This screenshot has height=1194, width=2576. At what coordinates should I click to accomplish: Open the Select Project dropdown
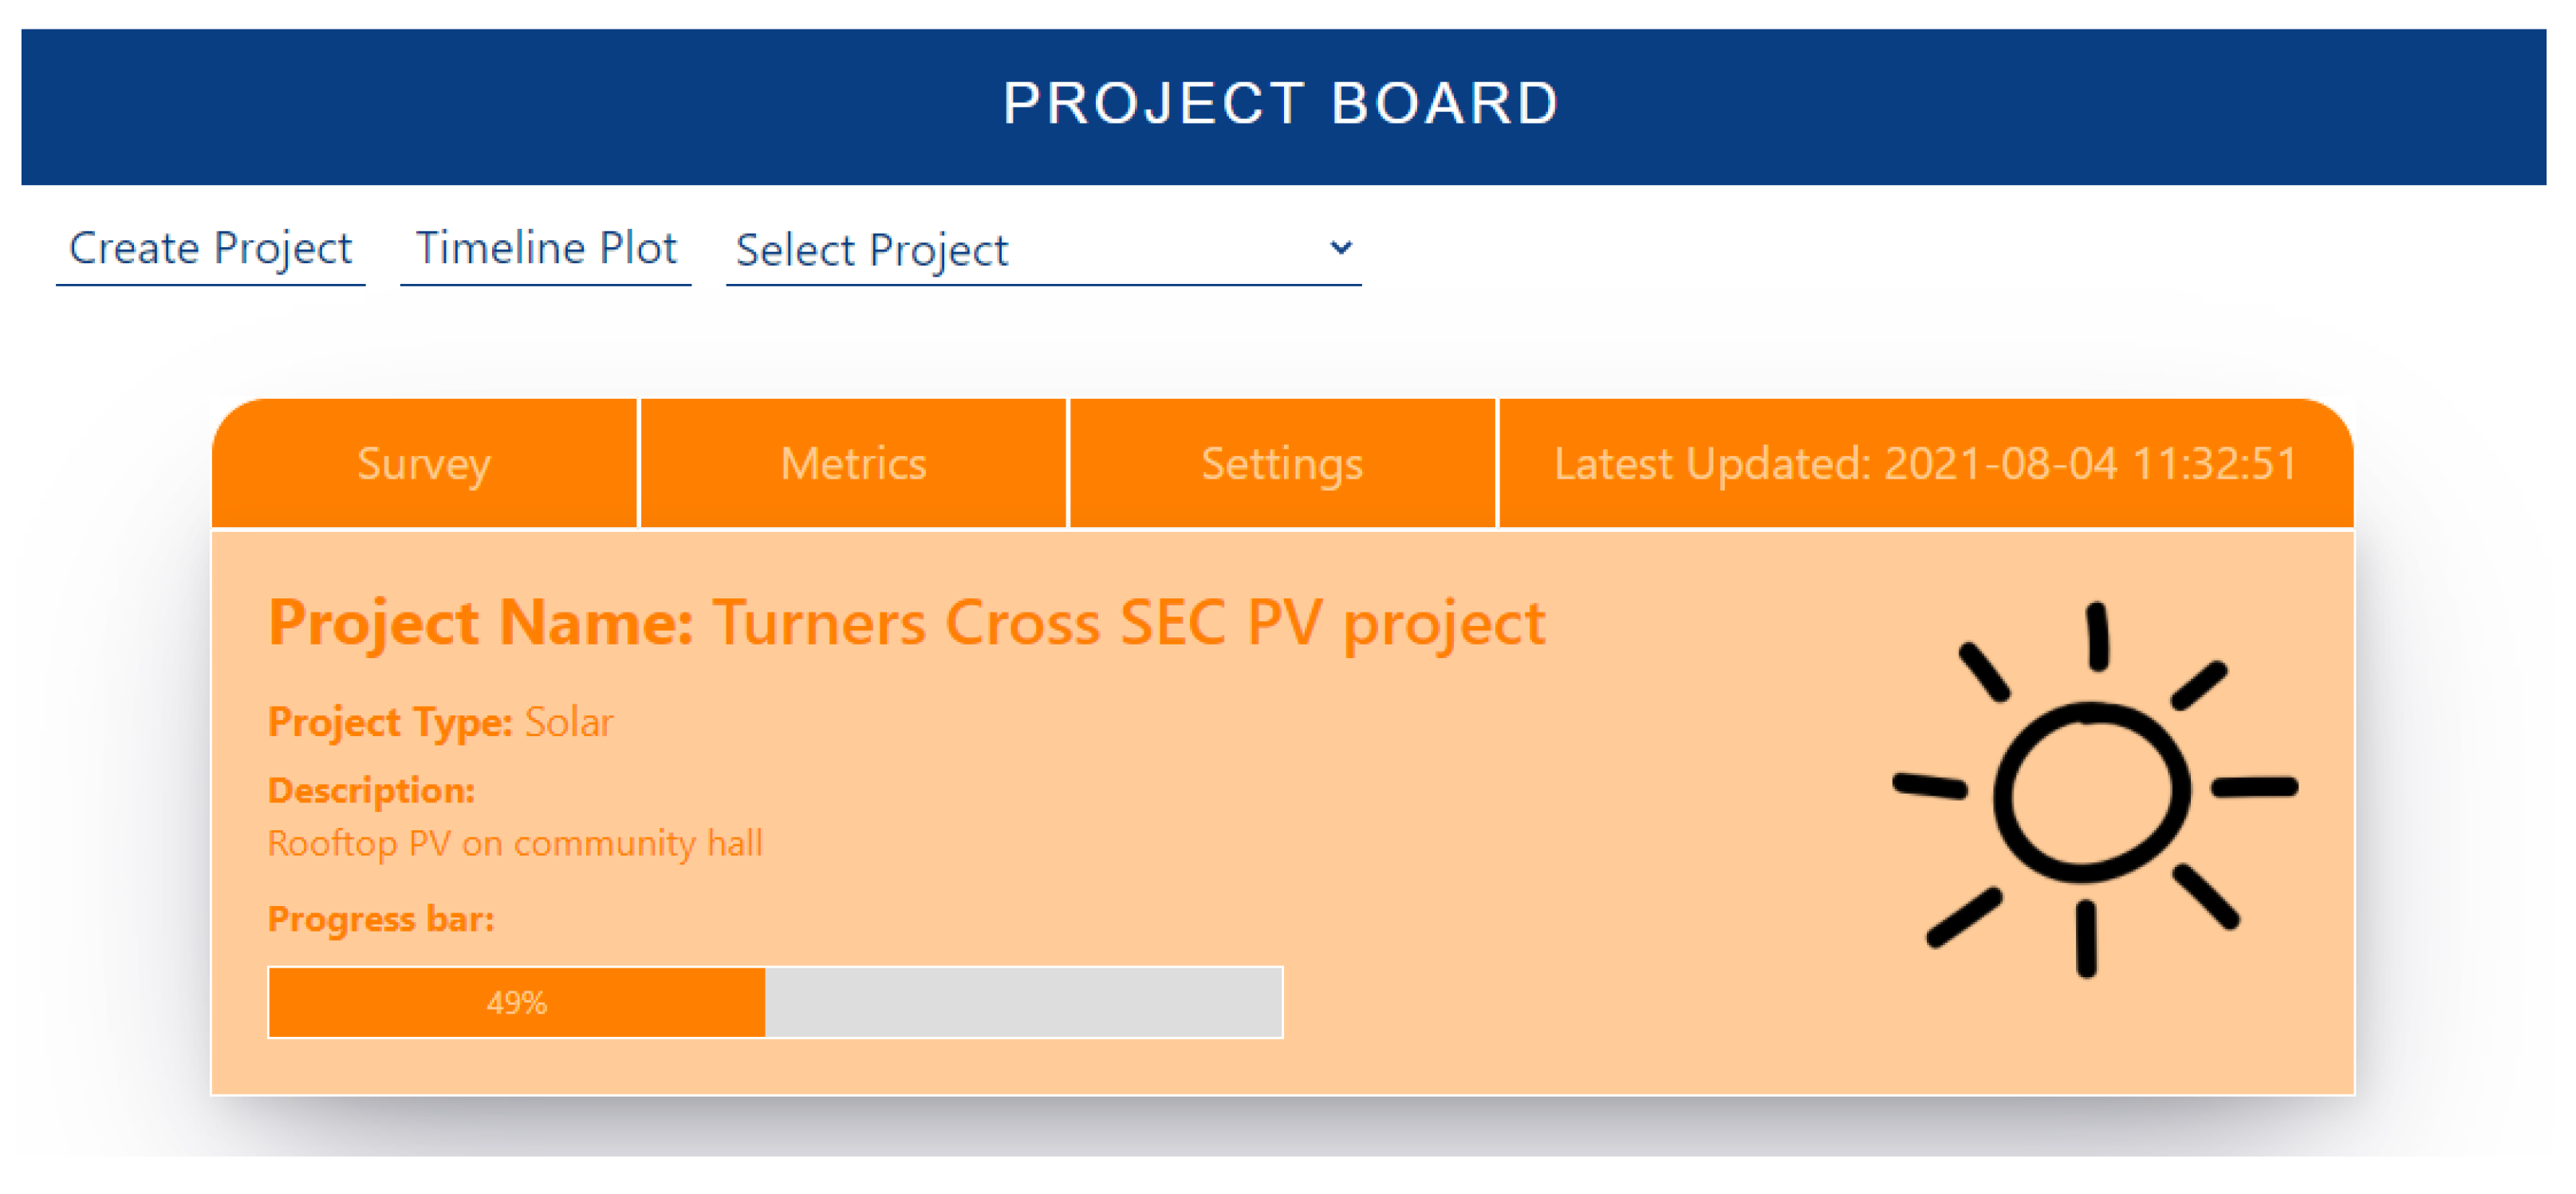[1042, 250]
